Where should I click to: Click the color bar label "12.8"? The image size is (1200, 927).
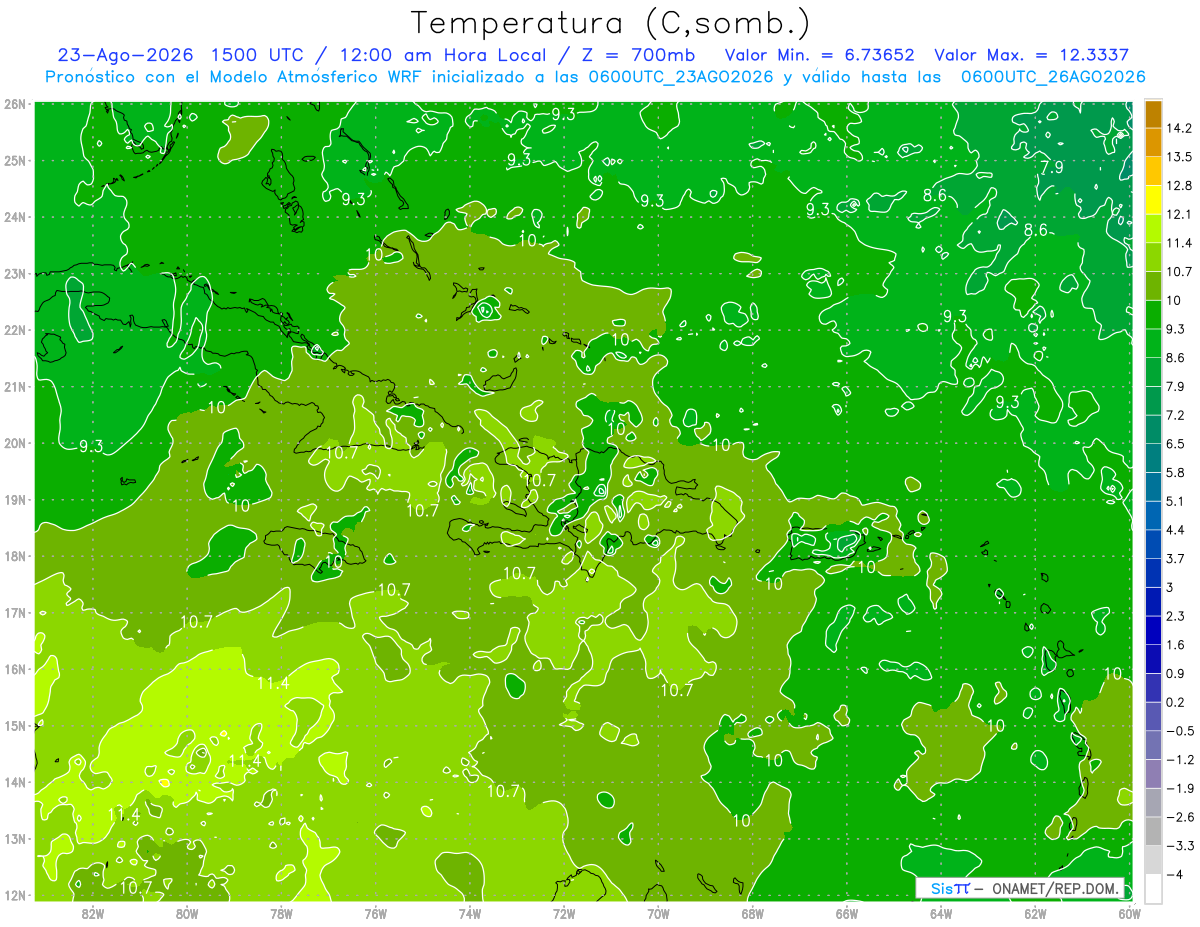tap(1178, 185)
